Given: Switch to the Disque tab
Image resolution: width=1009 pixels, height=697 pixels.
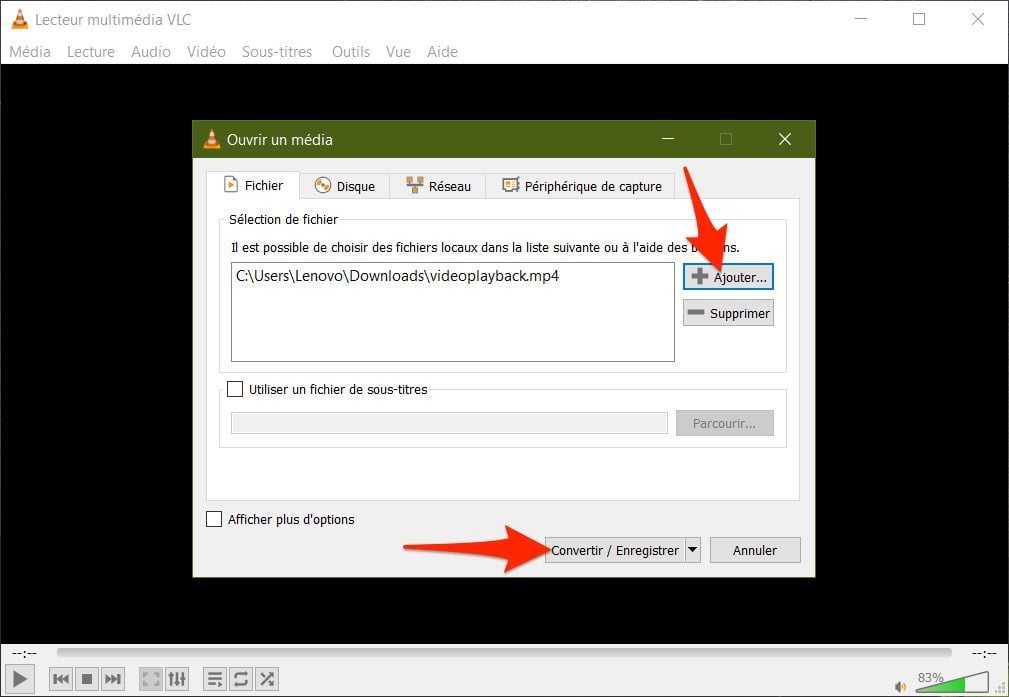Looking at the screenshot, I should coord(344,186).
